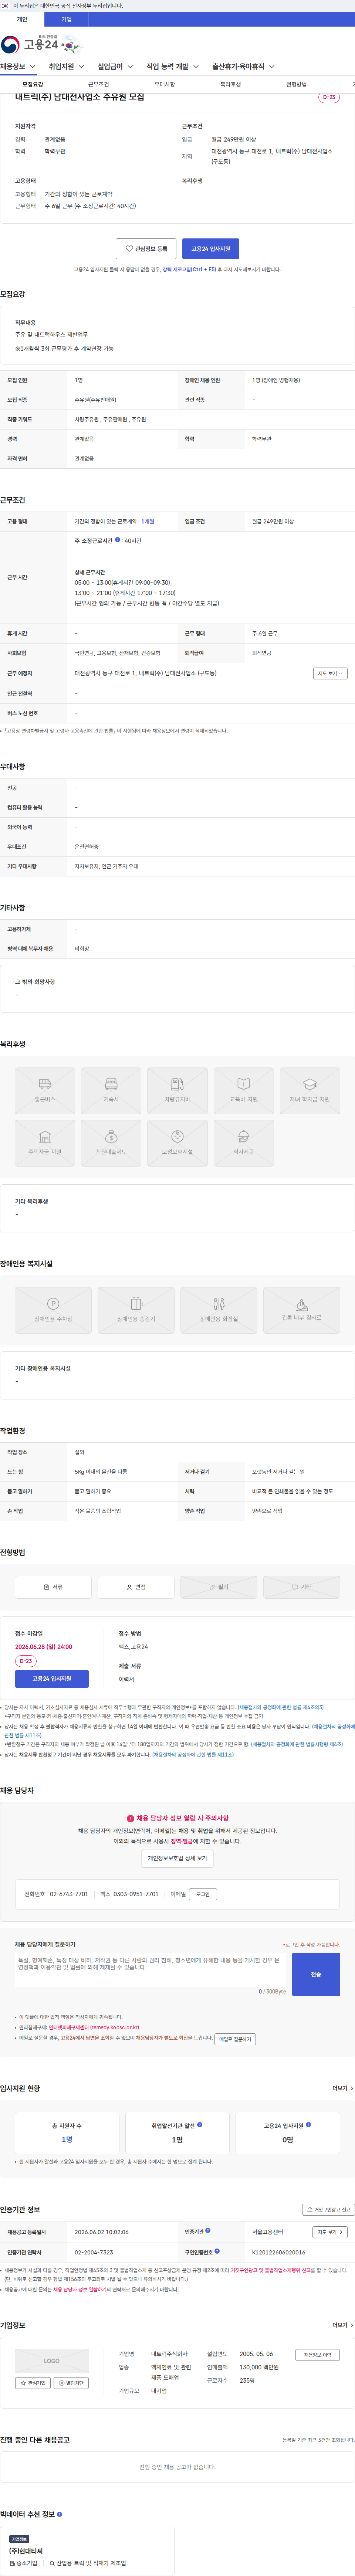This screenshot has height=2576, width=355.
Task: Click info icon beside 빅데이터 추천 정보
Action: coord(60,2514)
